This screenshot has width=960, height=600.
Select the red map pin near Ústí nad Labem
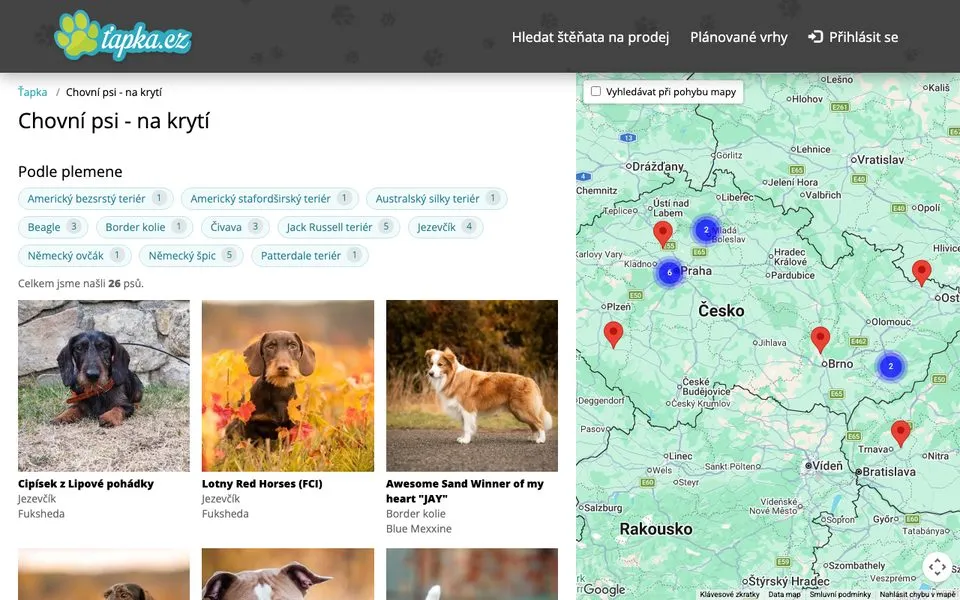click(x=662, y=234)
